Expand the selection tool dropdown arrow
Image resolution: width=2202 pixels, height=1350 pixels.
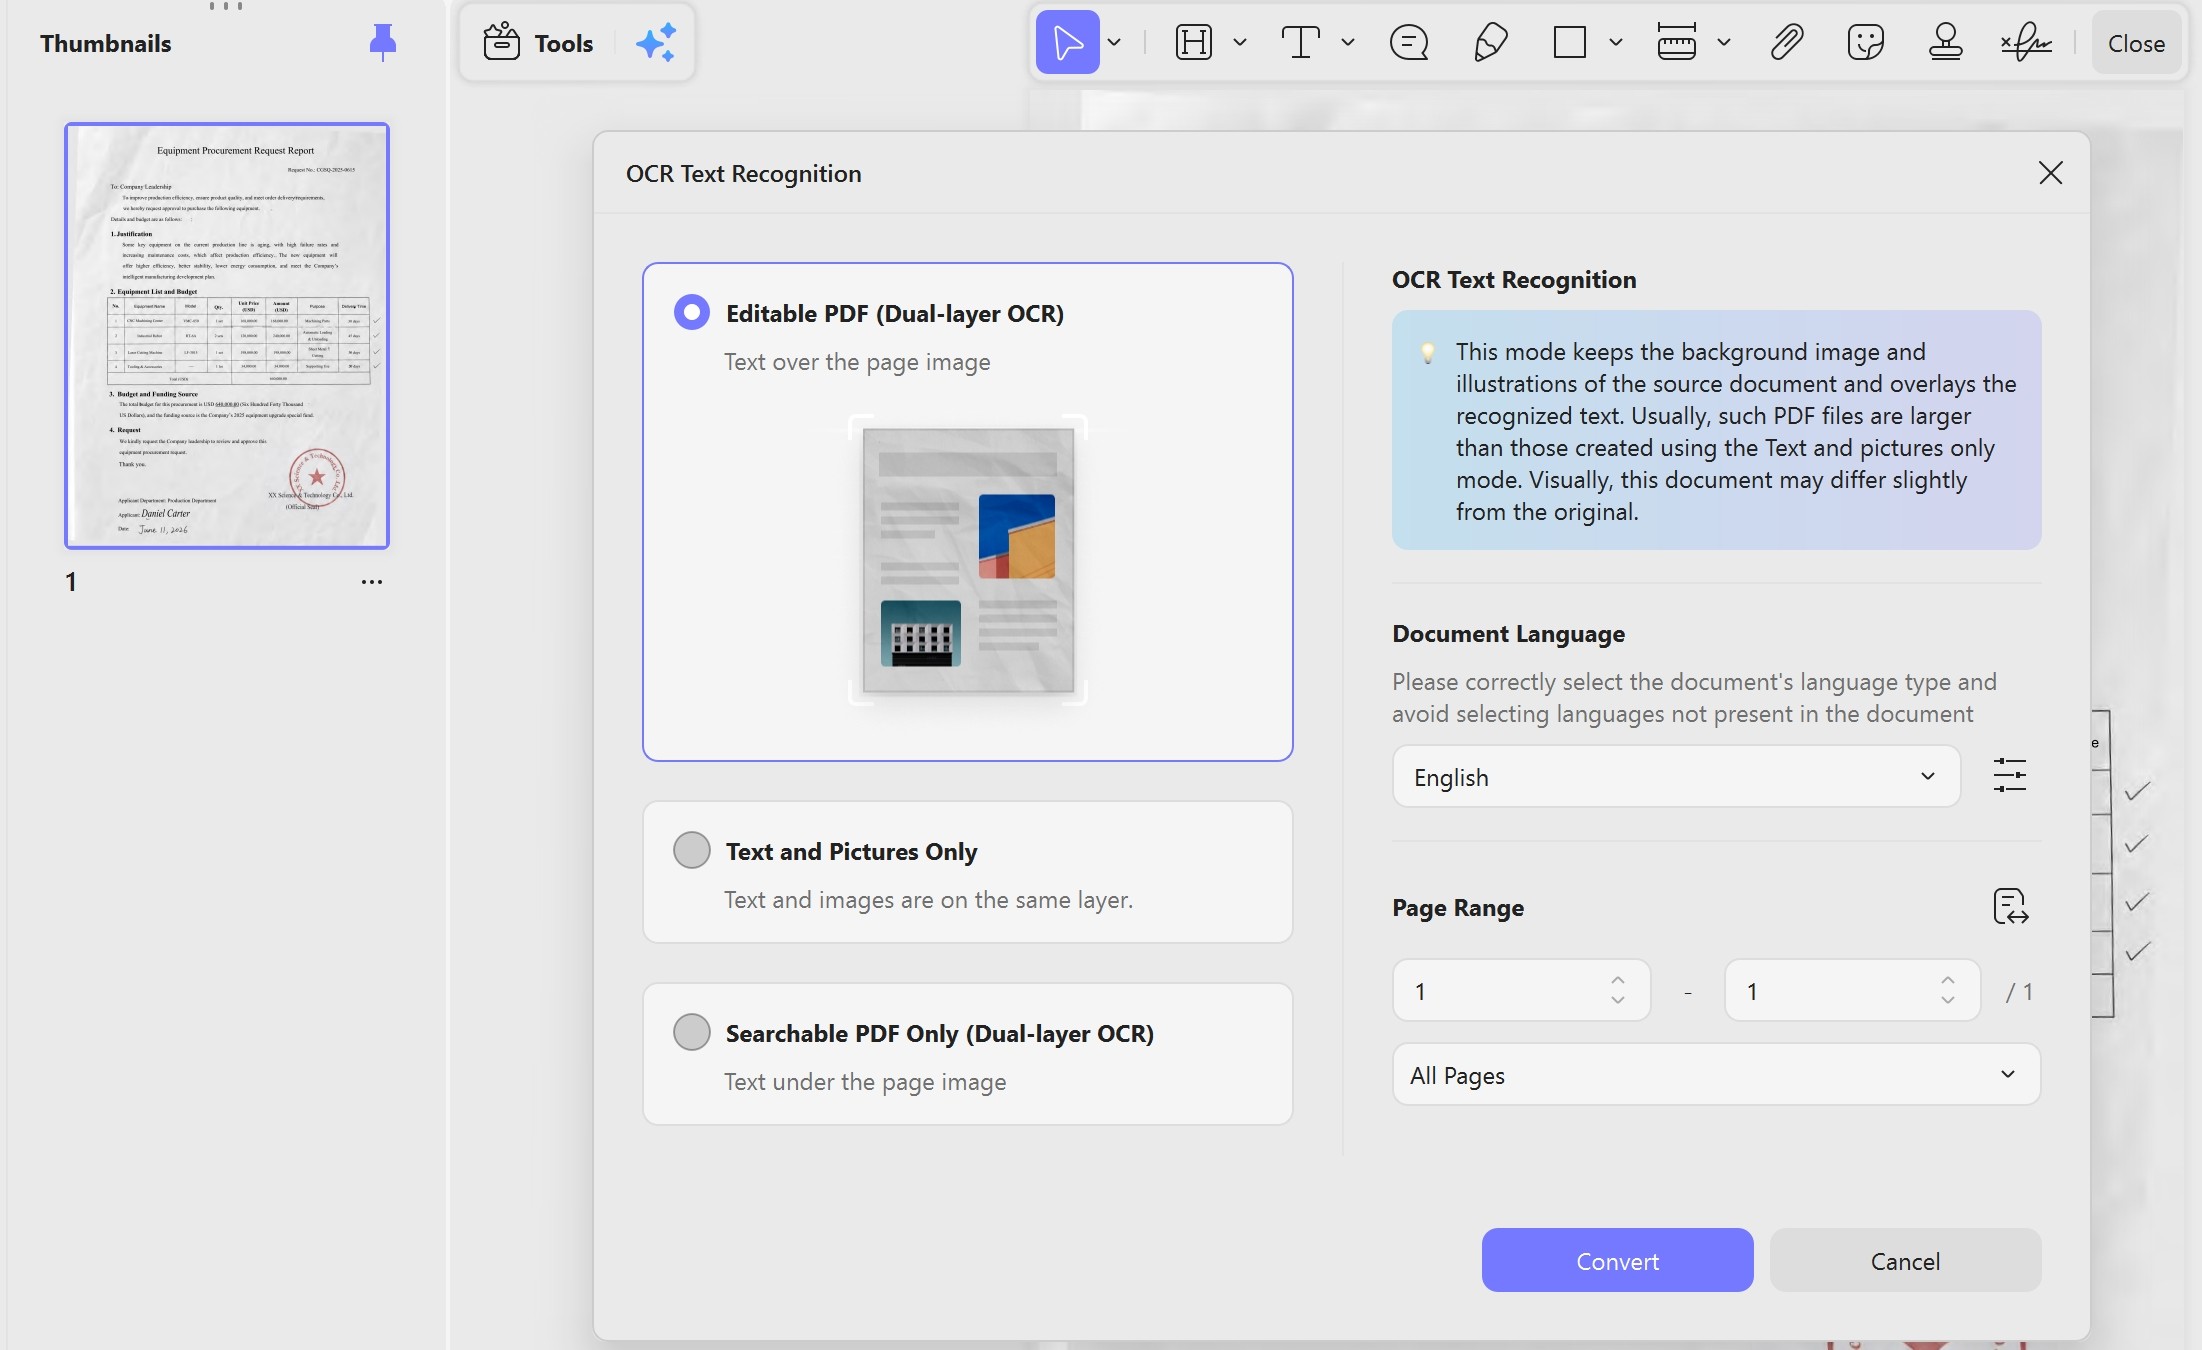(1114, 42)
